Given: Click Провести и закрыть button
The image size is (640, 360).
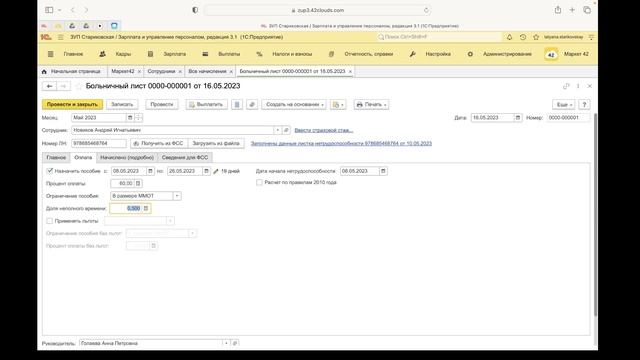Looking at the screenshot, I should click(x=72, y=104).
